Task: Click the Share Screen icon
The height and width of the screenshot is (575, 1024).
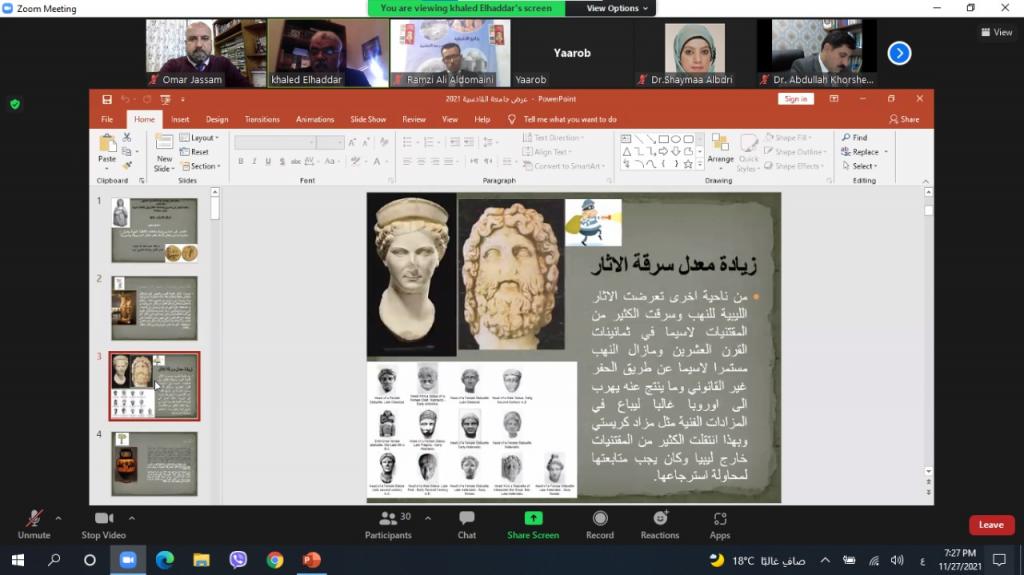Action: tap(533, 518)
